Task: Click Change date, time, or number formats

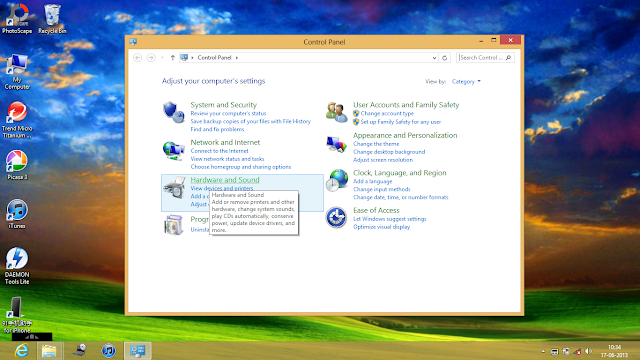Action: [x=400, y=197]
